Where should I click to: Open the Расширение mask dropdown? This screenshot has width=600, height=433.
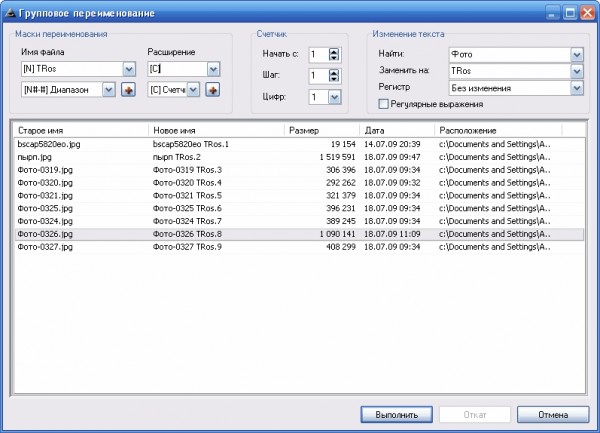213,69
